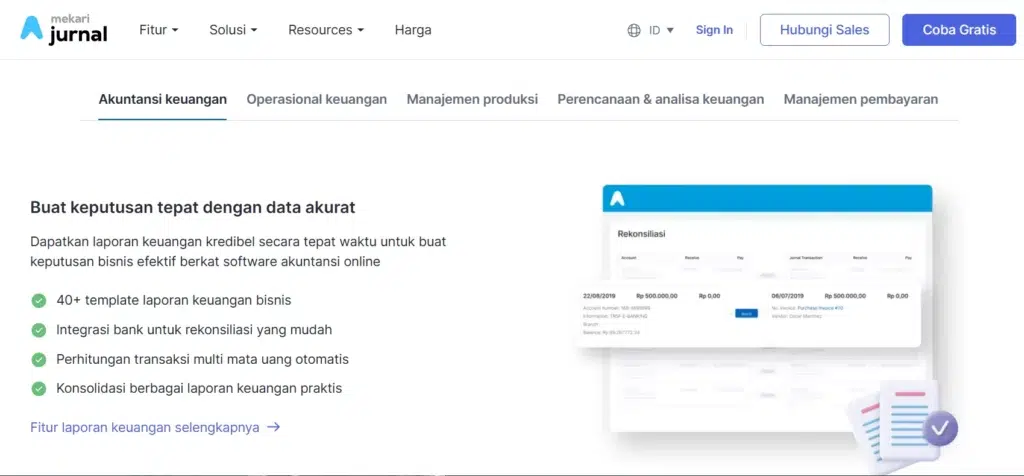1024x476 pixels.
Task: Click the globe language icon
Action: click(x=633, y=30)
